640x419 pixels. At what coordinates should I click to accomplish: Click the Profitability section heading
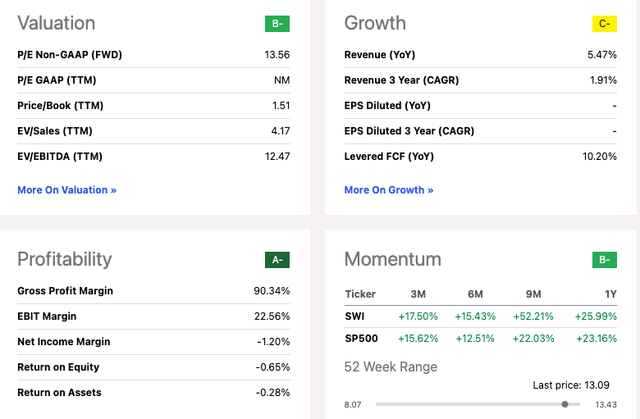click(64, 260)
